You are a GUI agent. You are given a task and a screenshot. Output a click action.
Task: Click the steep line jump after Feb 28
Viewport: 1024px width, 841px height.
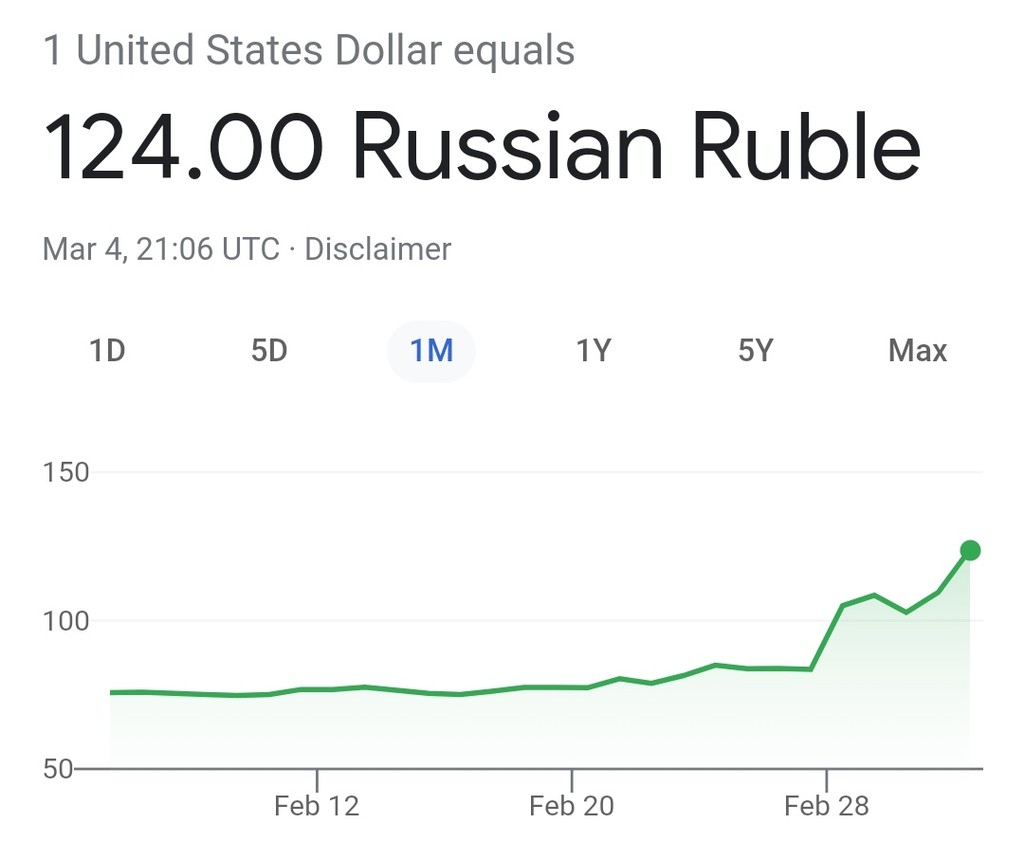[827, 637]
